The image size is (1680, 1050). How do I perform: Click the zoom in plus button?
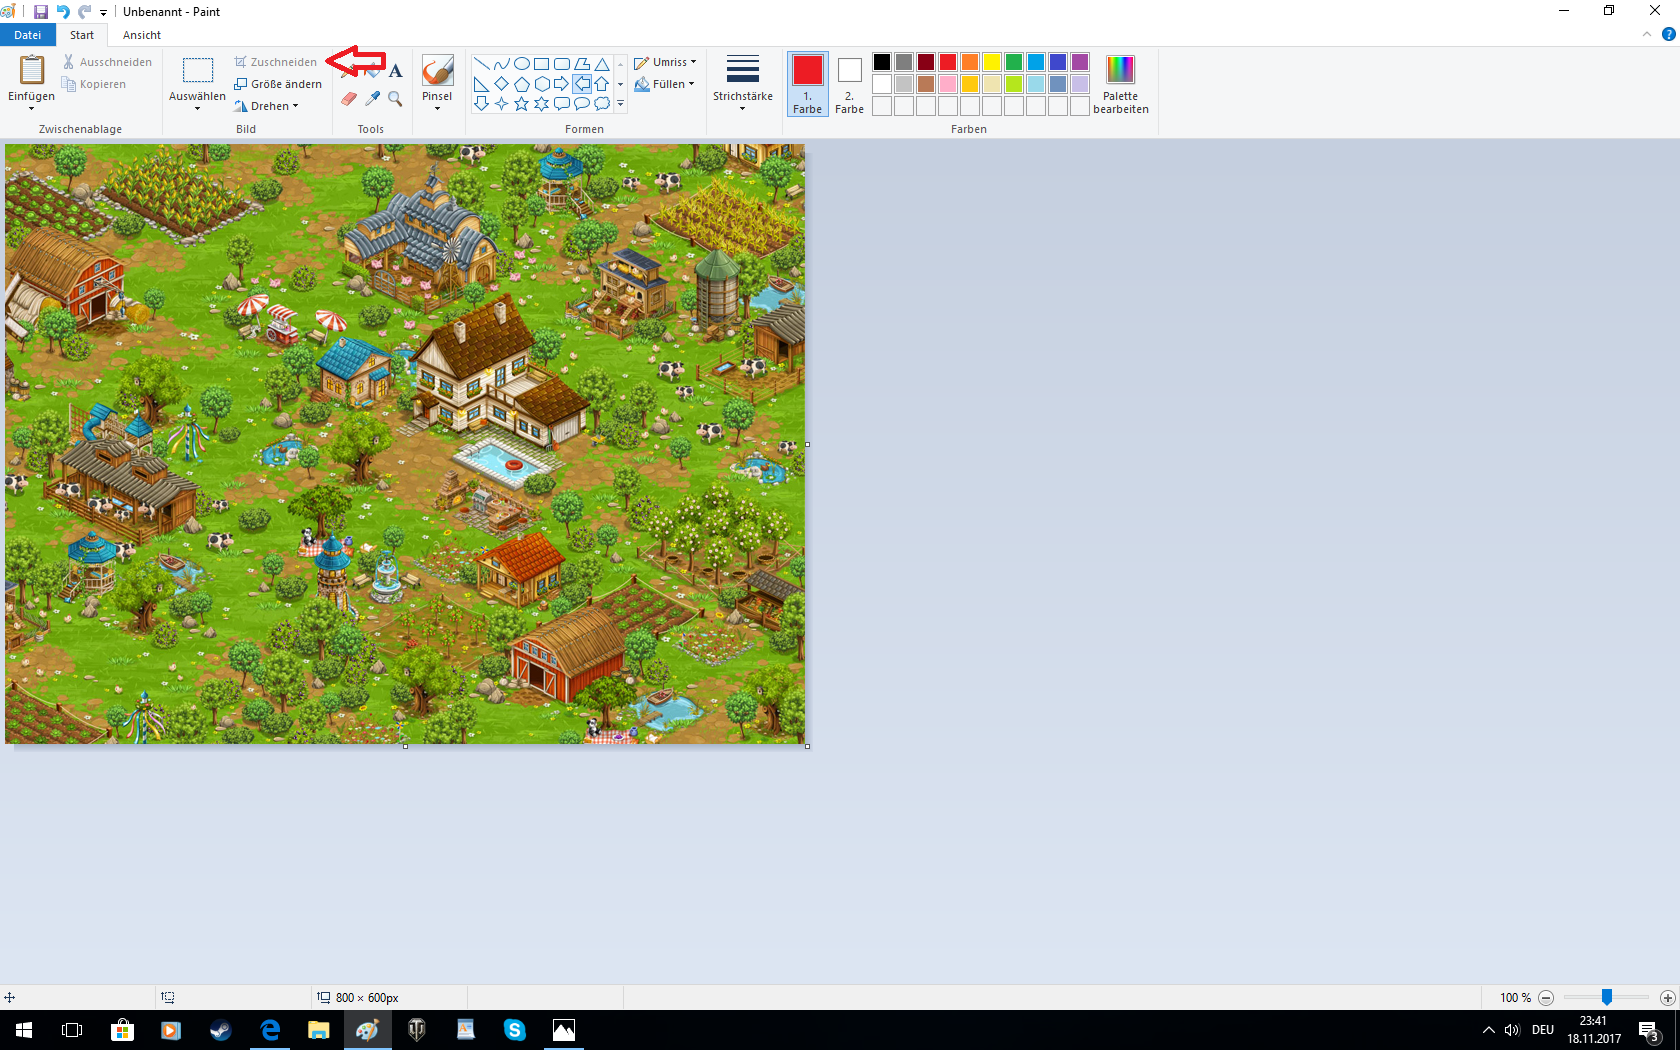coord(1667,998)
